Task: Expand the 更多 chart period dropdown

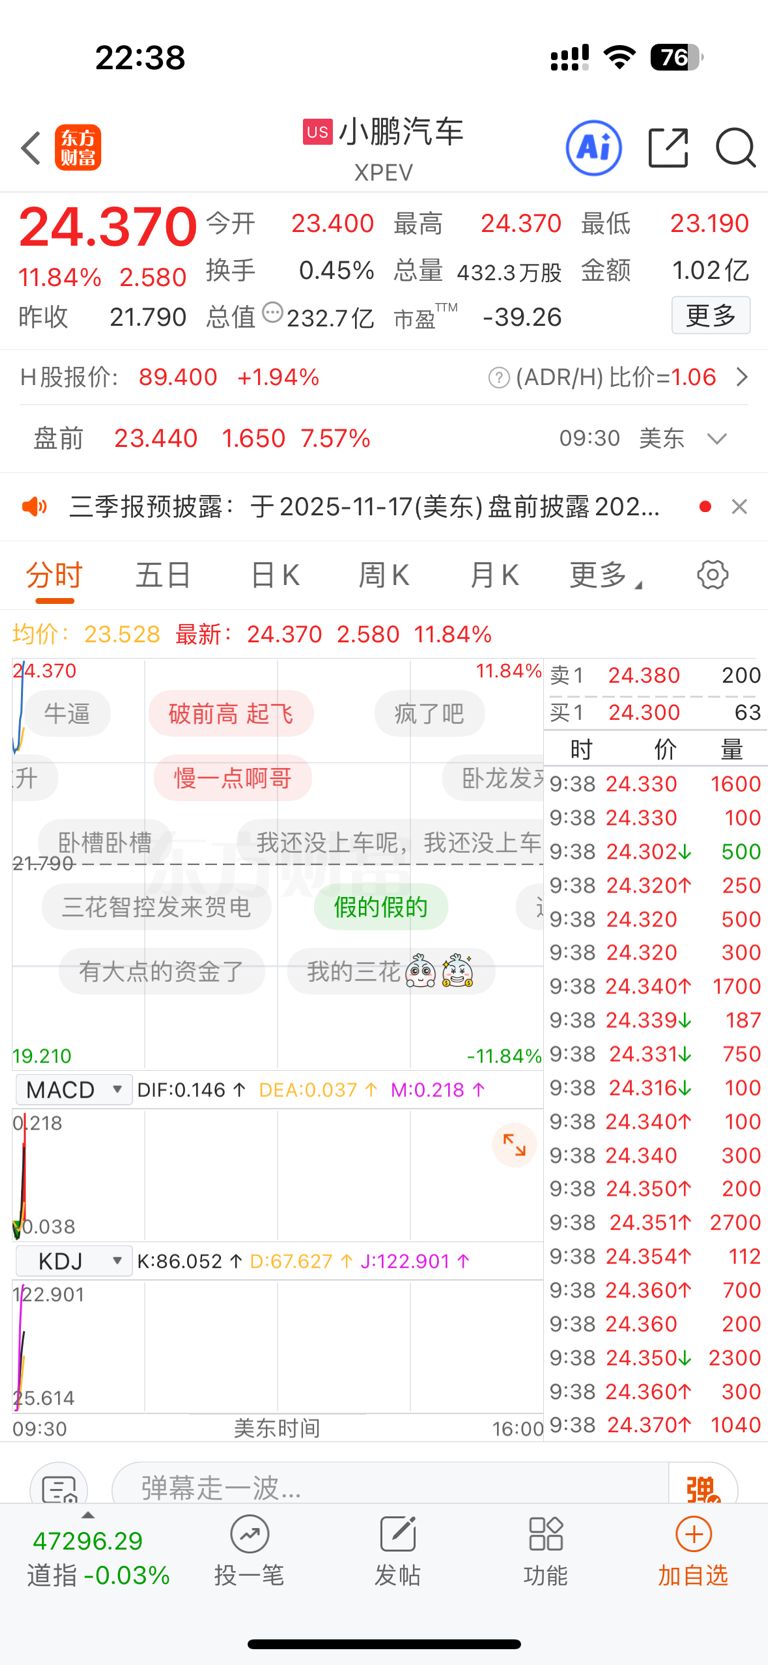Action: (606, 575)
